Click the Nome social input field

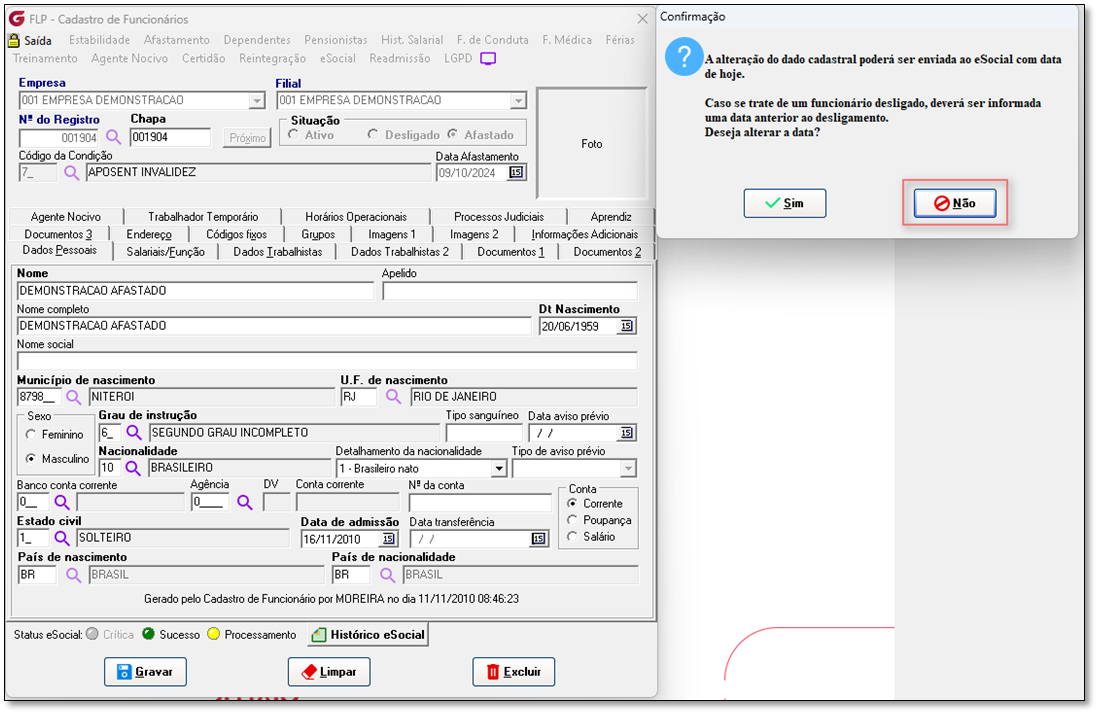point(327,361)
